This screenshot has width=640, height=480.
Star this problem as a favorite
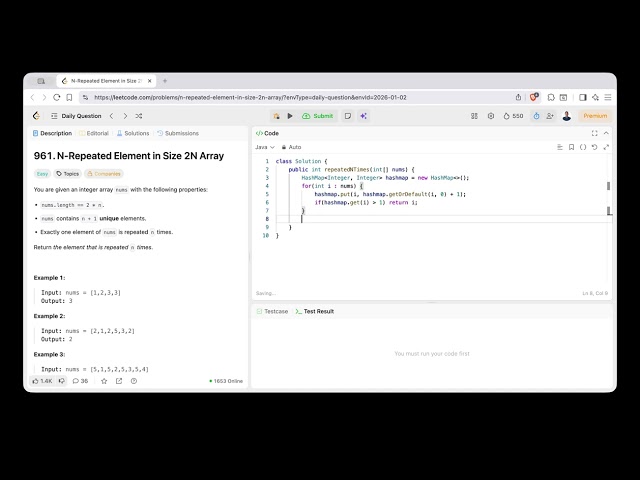[104, 381]
